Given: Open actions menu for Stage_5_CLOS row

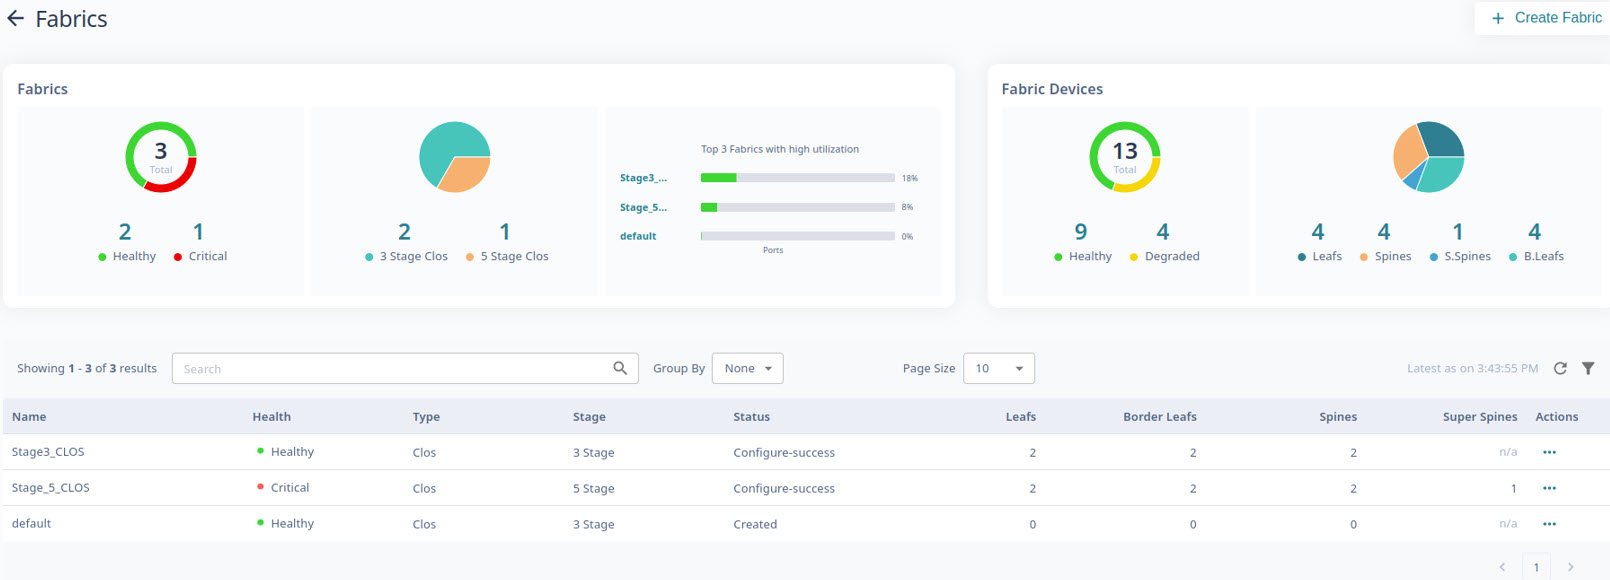Looking at the screenshot, I should 1549,489.
